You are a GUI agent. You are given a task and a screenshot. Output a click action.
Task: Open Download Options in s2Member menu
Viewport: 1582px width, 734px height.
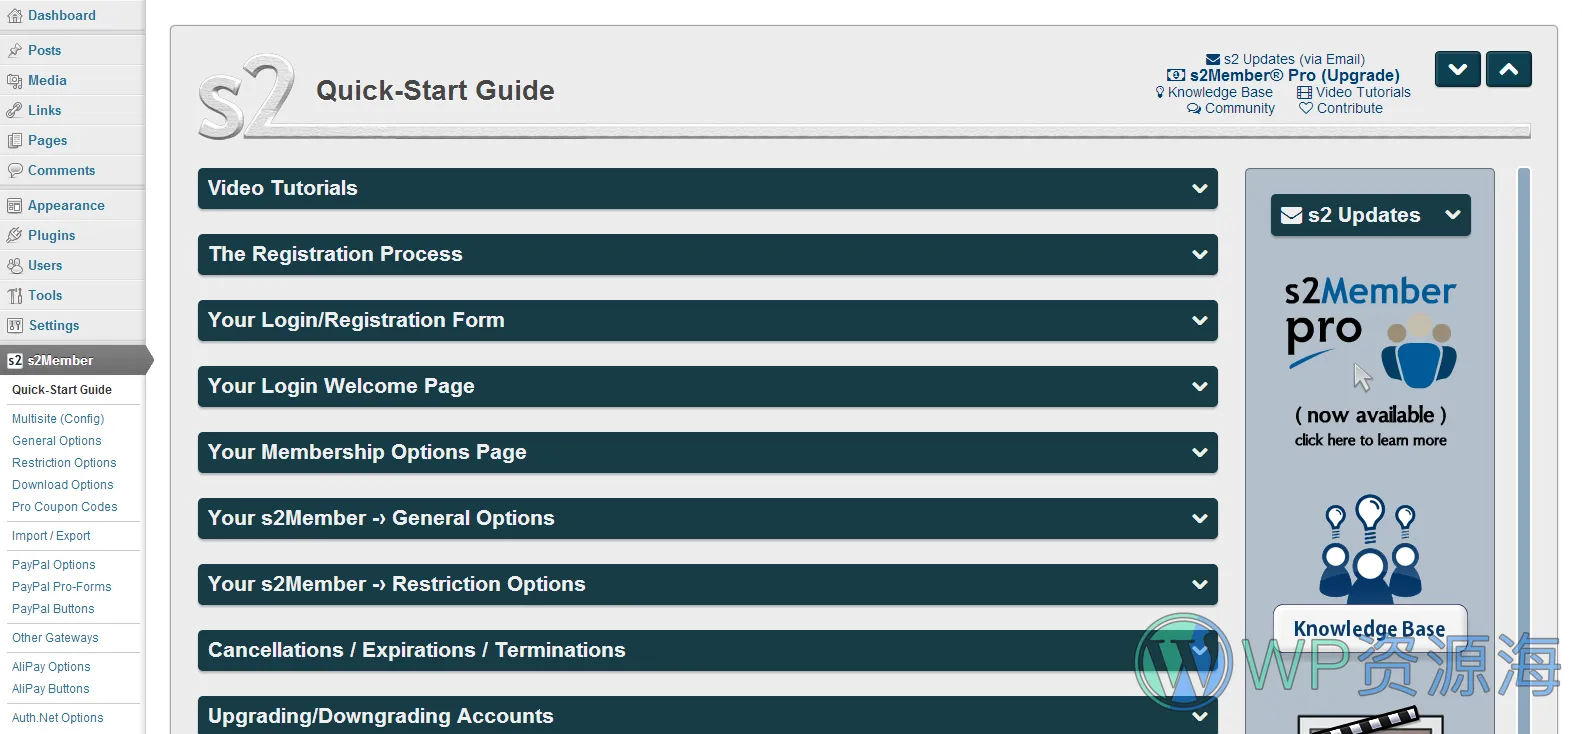tap(63, 485)
